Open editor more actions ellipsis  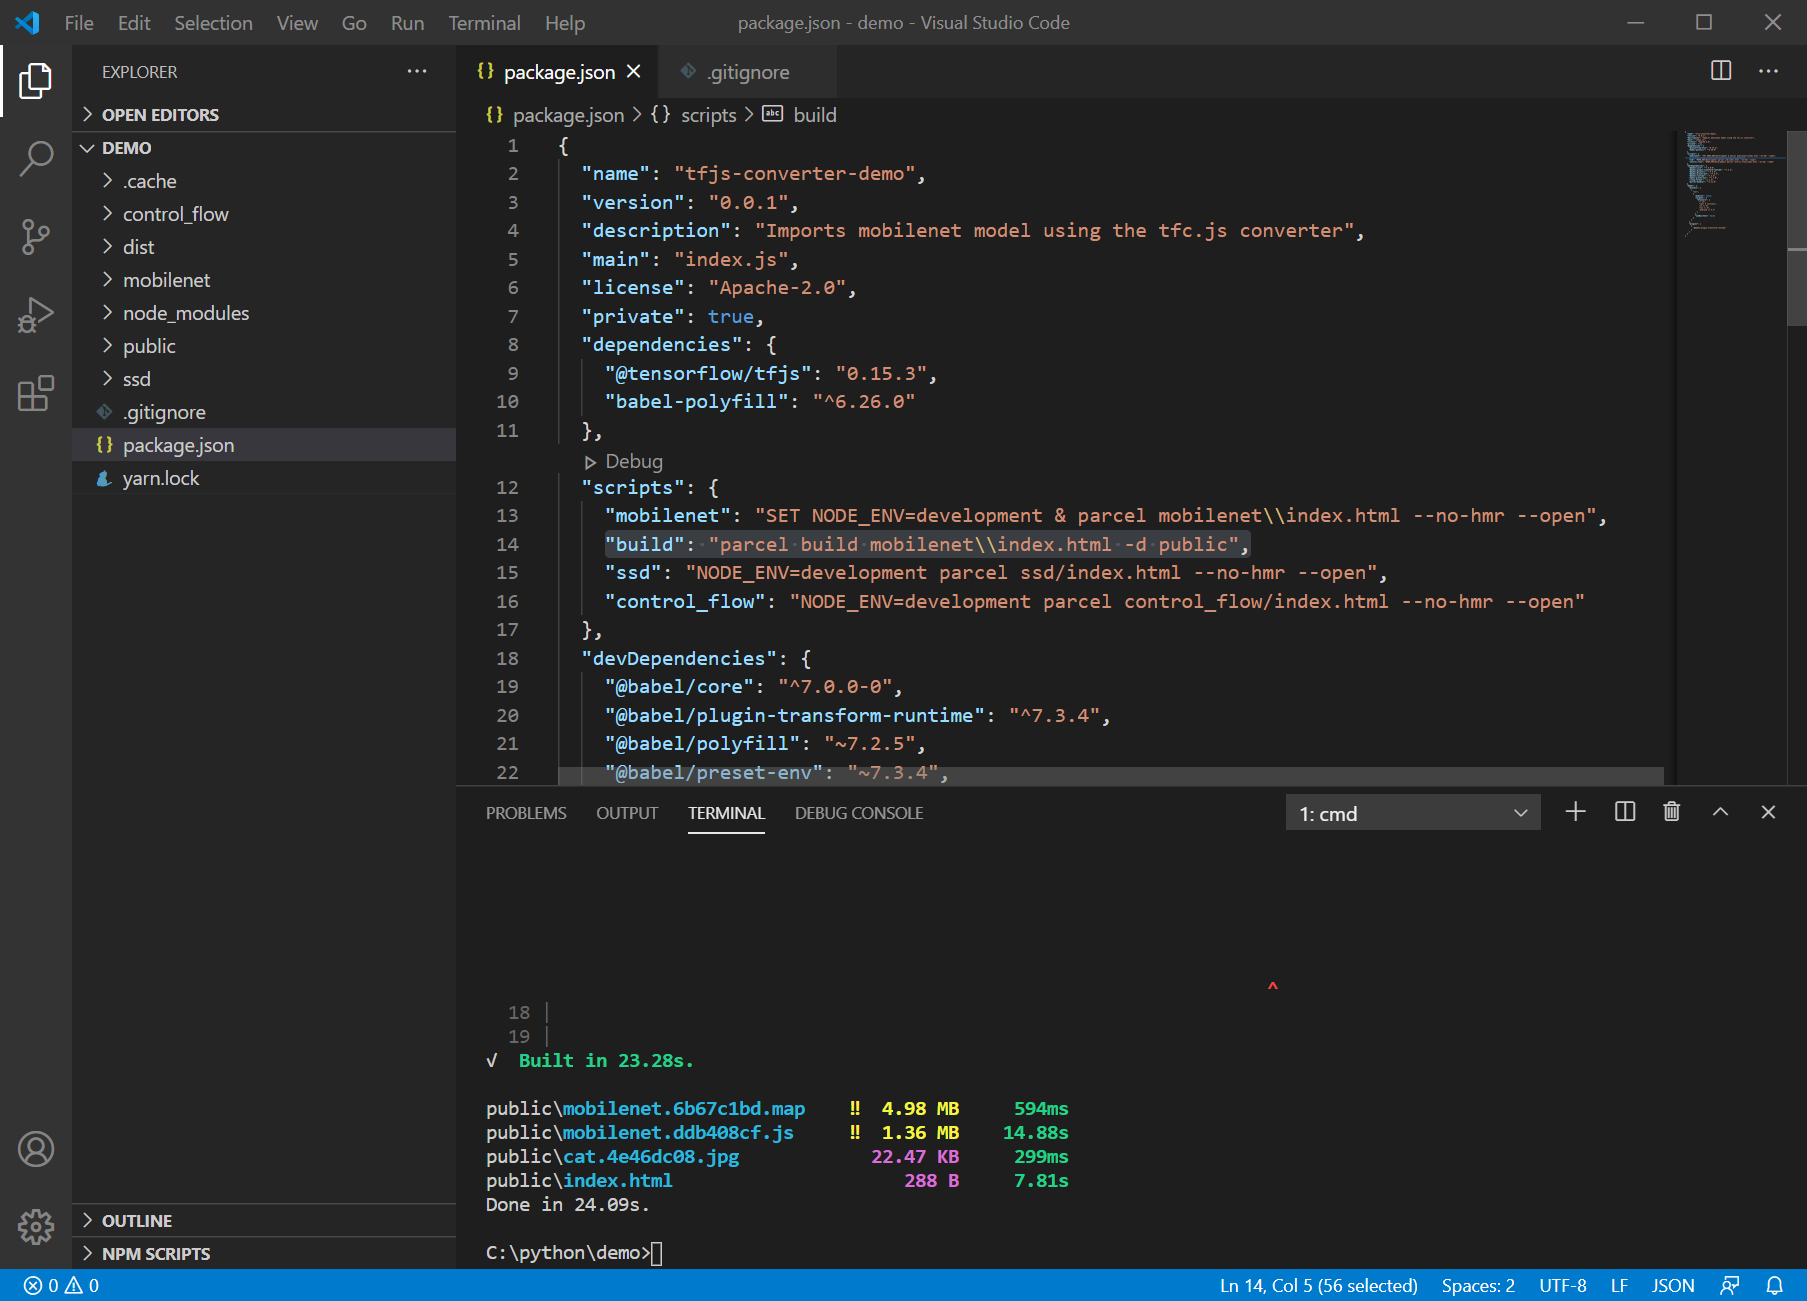pyautogui.click(x=1768, y=71)
